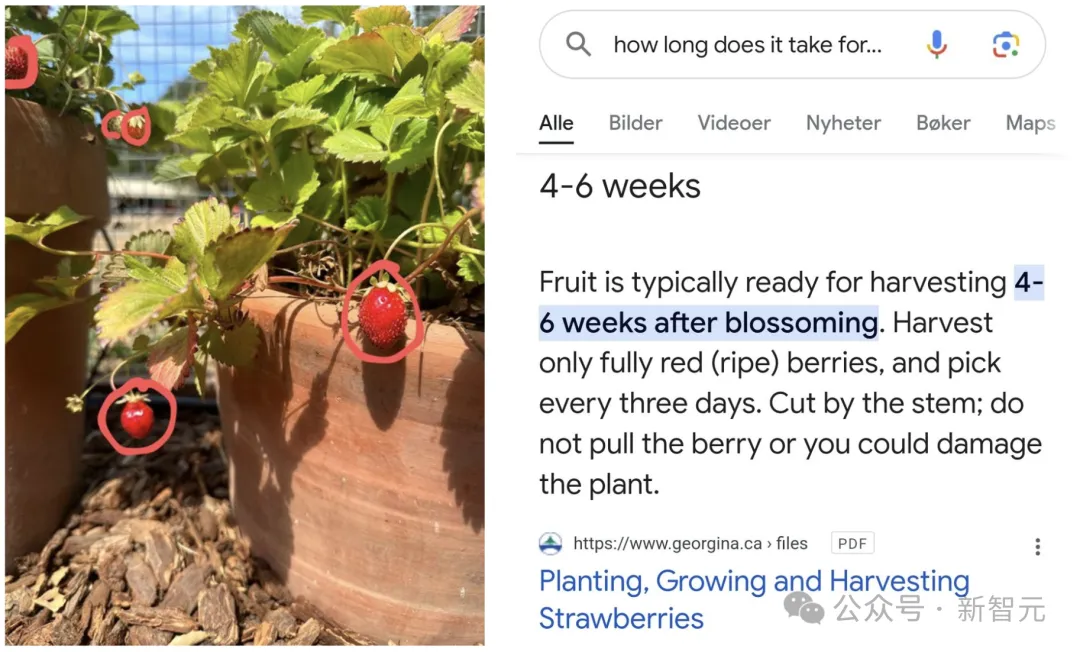
Task: Click the small circled strawberry near mulch
Action: [x=136, y=416]
